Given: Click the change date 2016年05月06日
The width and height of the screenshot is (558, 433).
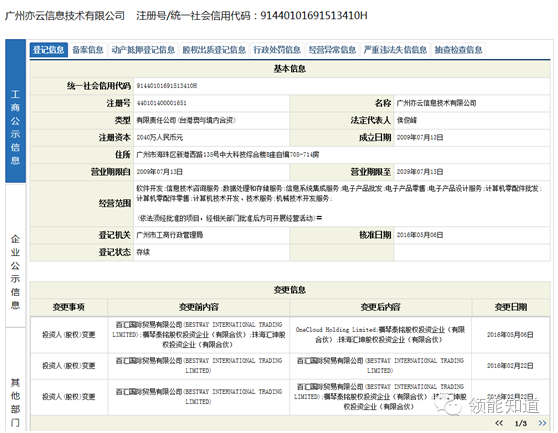Looking at the screenshot, I should point(510,335).
